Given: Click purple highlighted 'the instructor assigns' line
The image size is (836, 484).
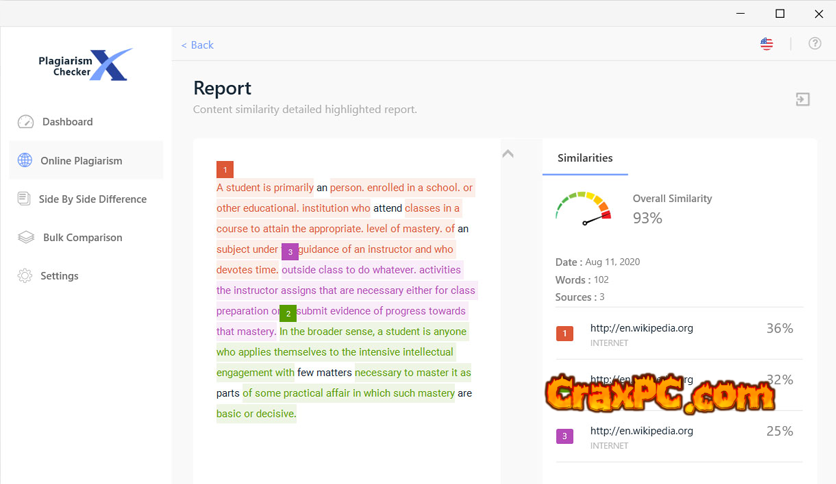Looking at the screenshot, I should point(345,290).
